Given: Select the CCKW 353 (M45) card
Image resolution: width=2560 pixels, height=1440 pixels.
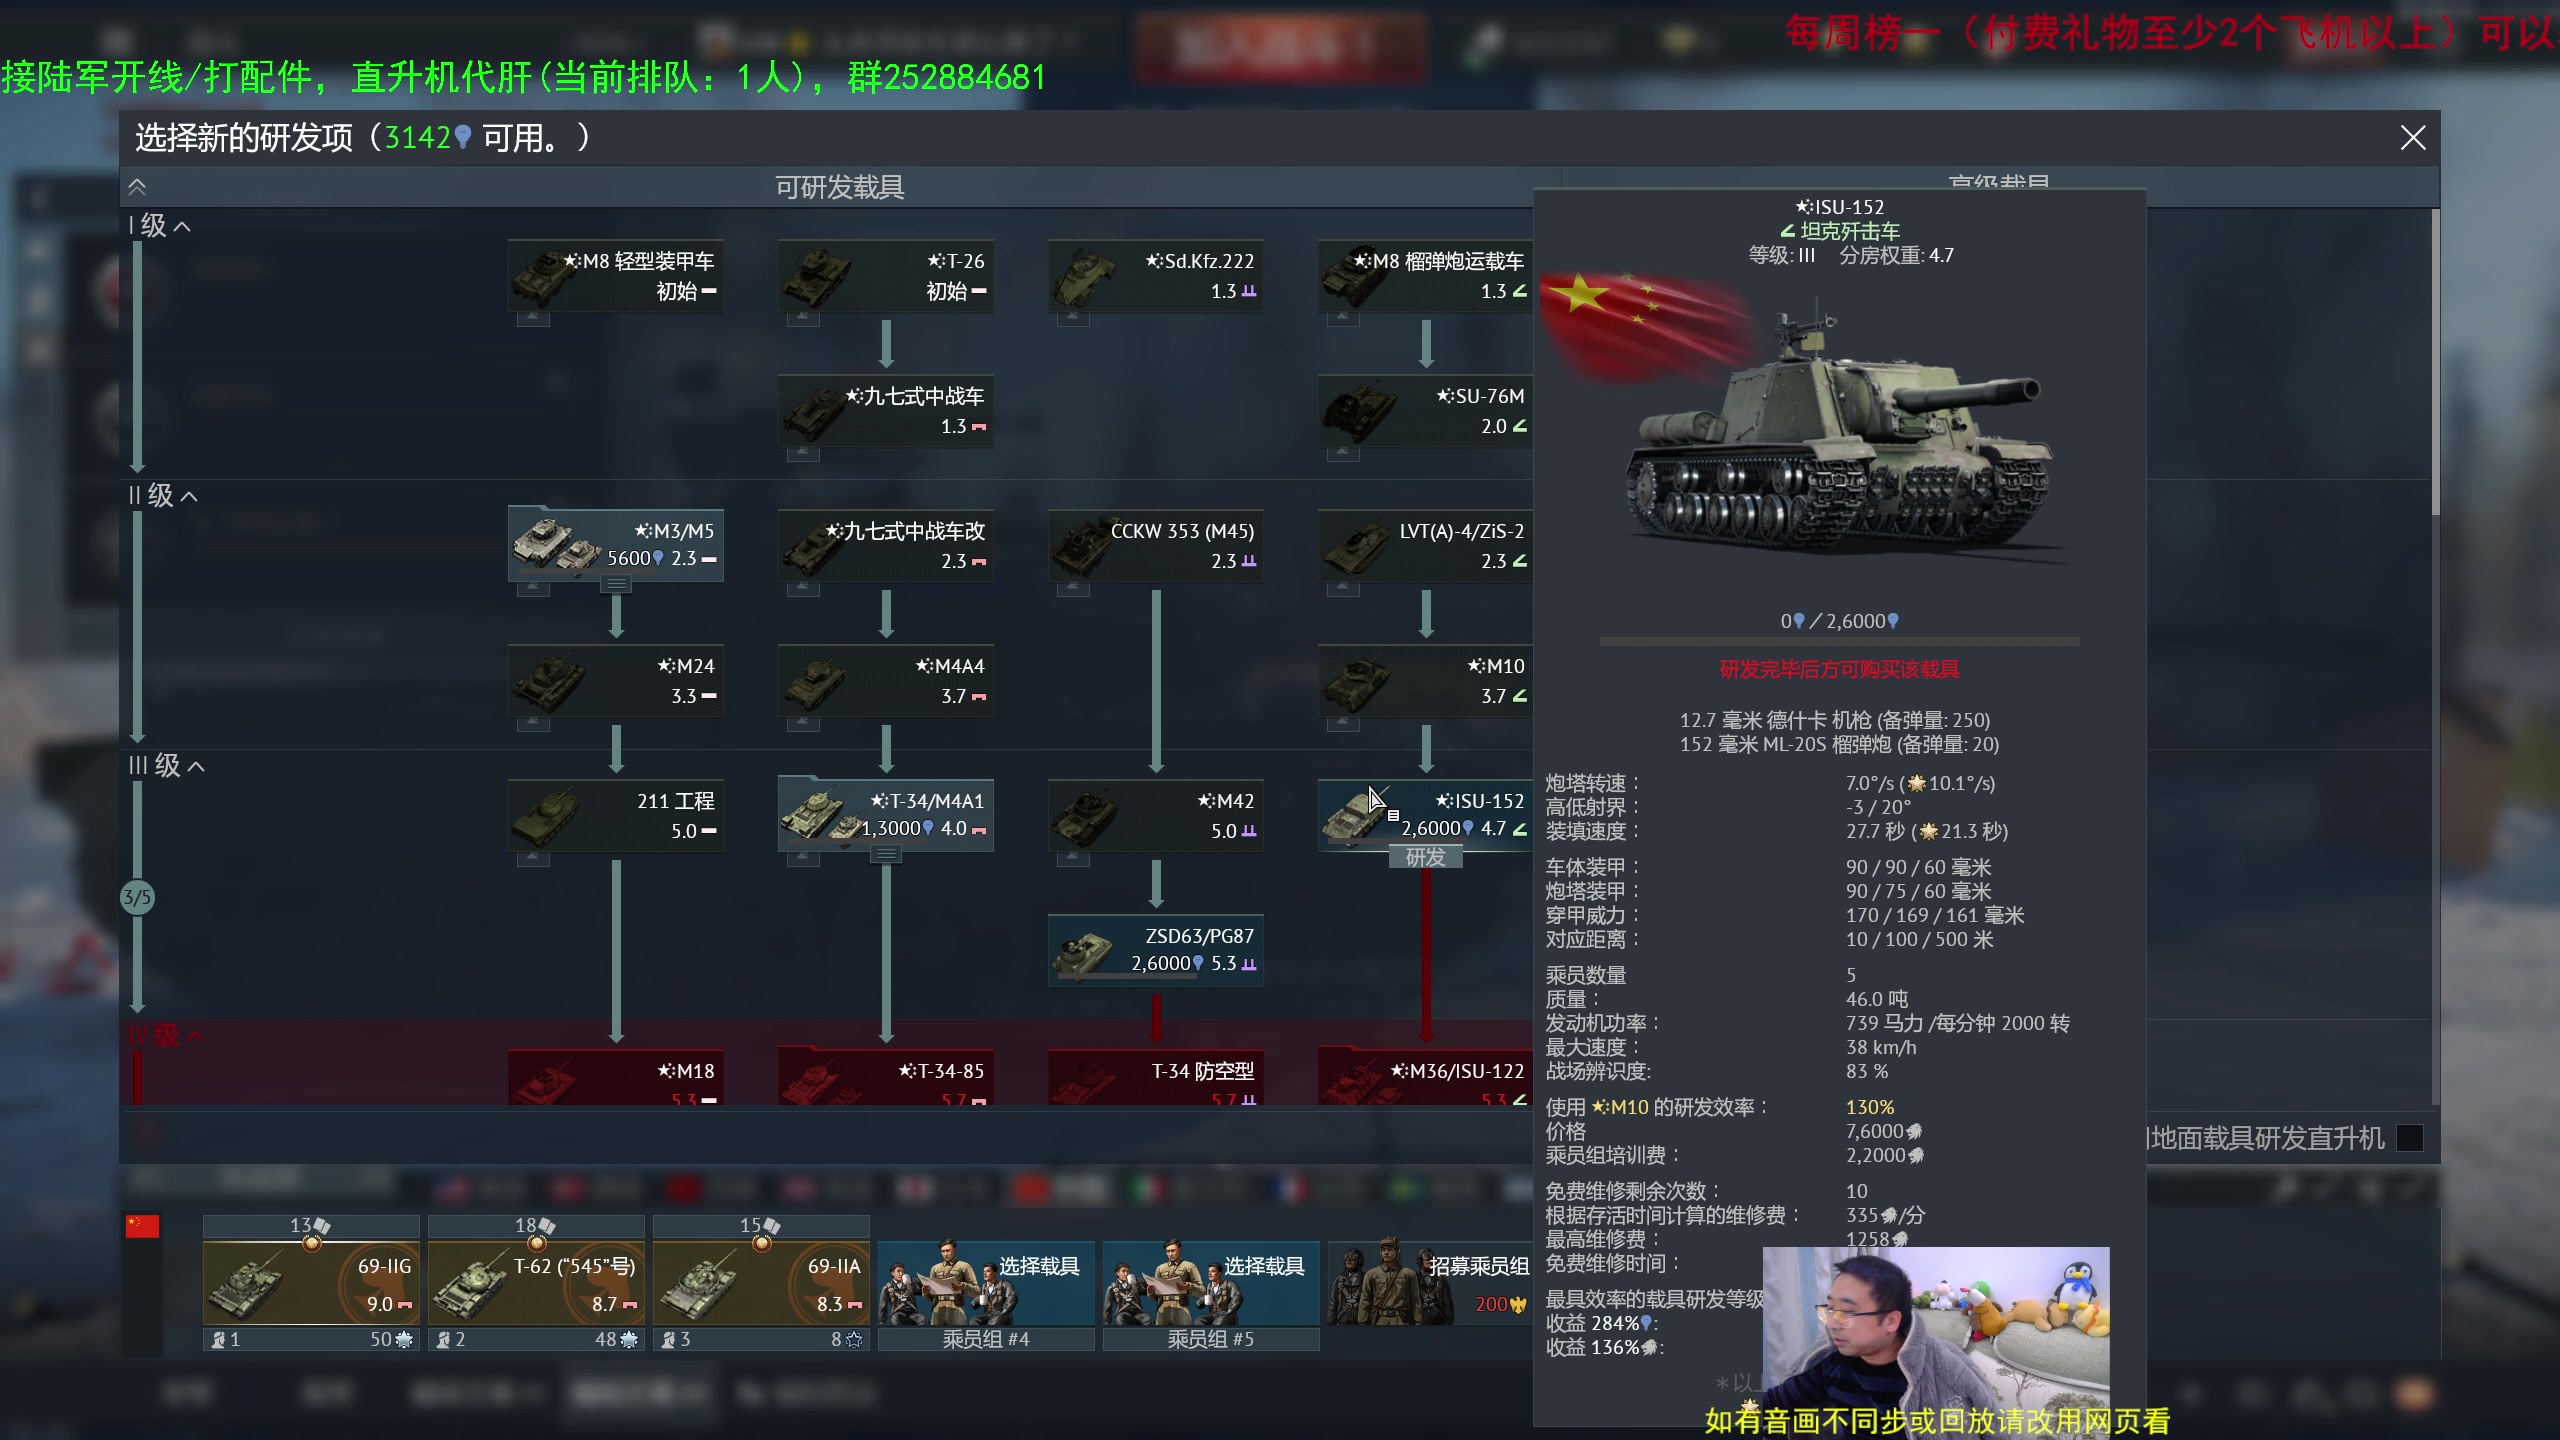Looking at the screenshot, I should (x=1156, y=546).
